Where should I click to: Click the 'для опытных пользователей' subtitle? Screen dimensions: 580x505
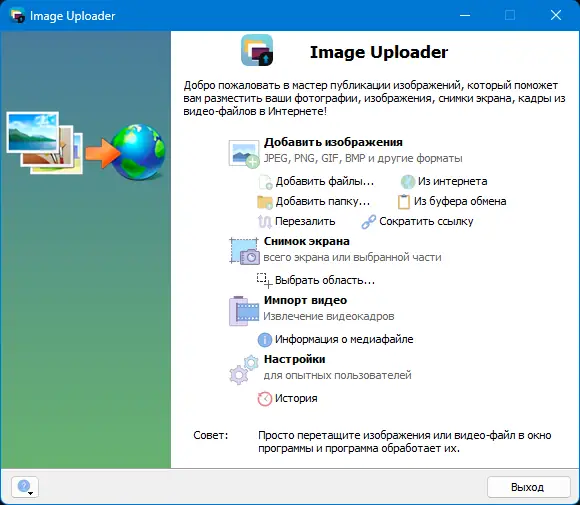click(337, 376)
